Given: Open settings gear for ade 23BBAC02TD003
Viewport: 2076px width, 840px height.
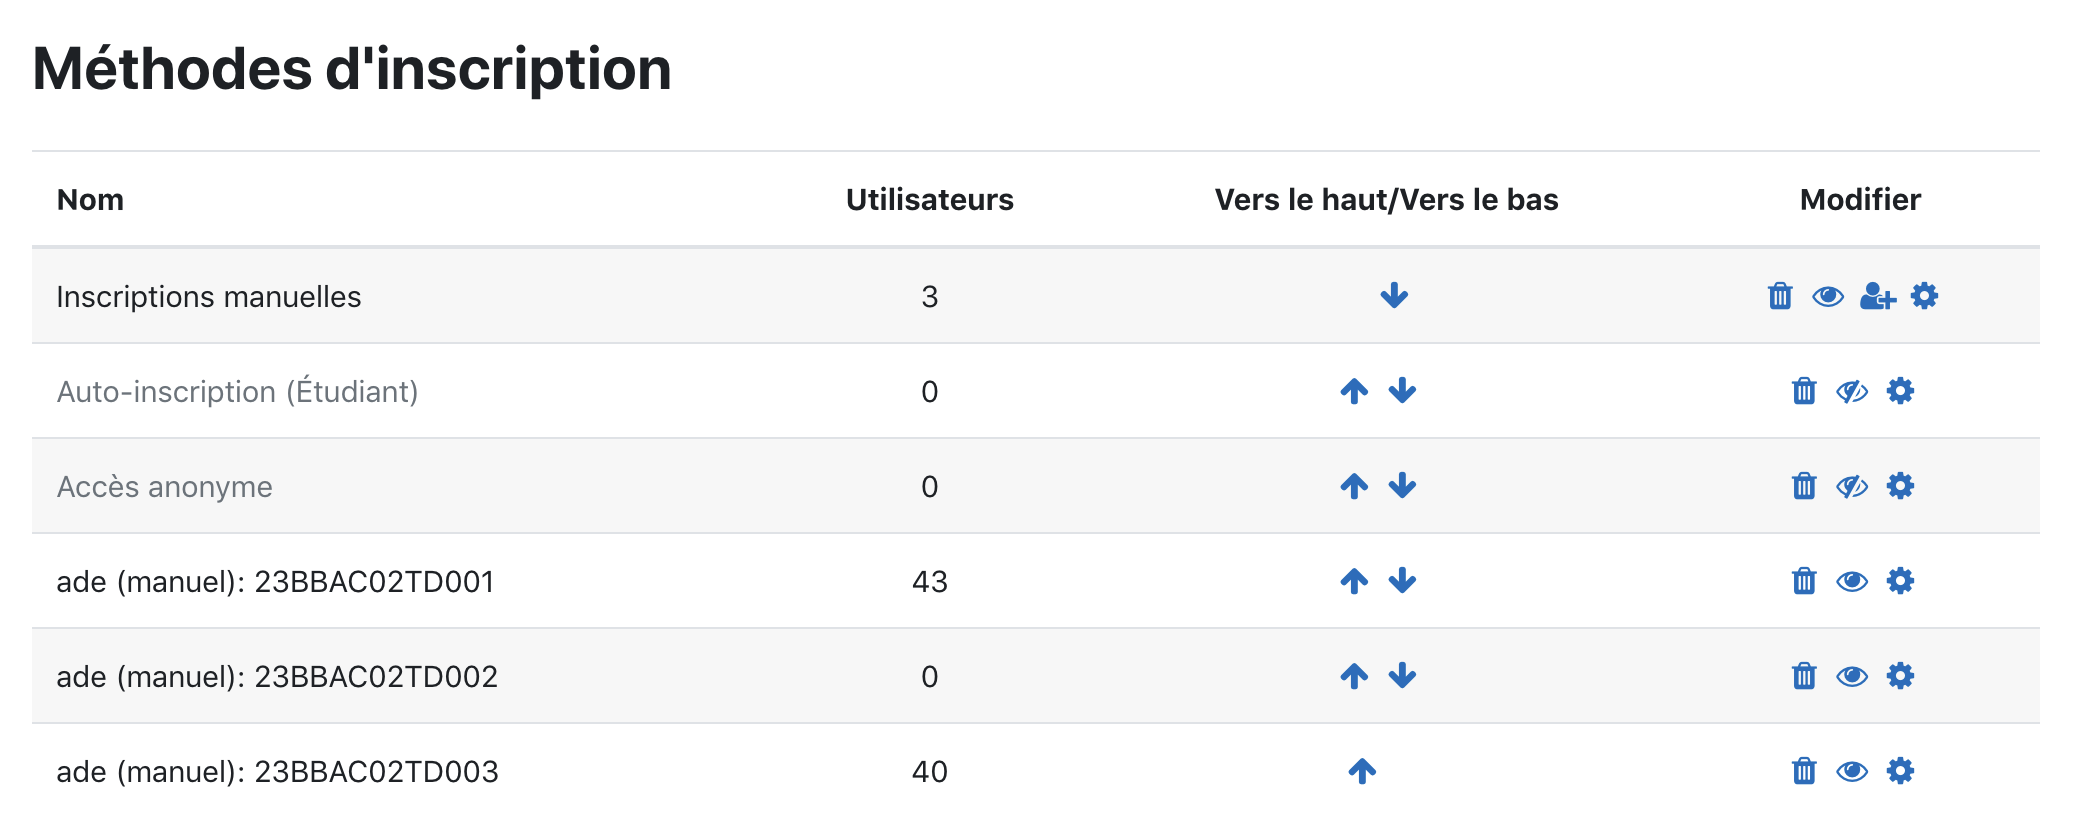Looking at the screenshot, I should click(x=1900, y=771).
